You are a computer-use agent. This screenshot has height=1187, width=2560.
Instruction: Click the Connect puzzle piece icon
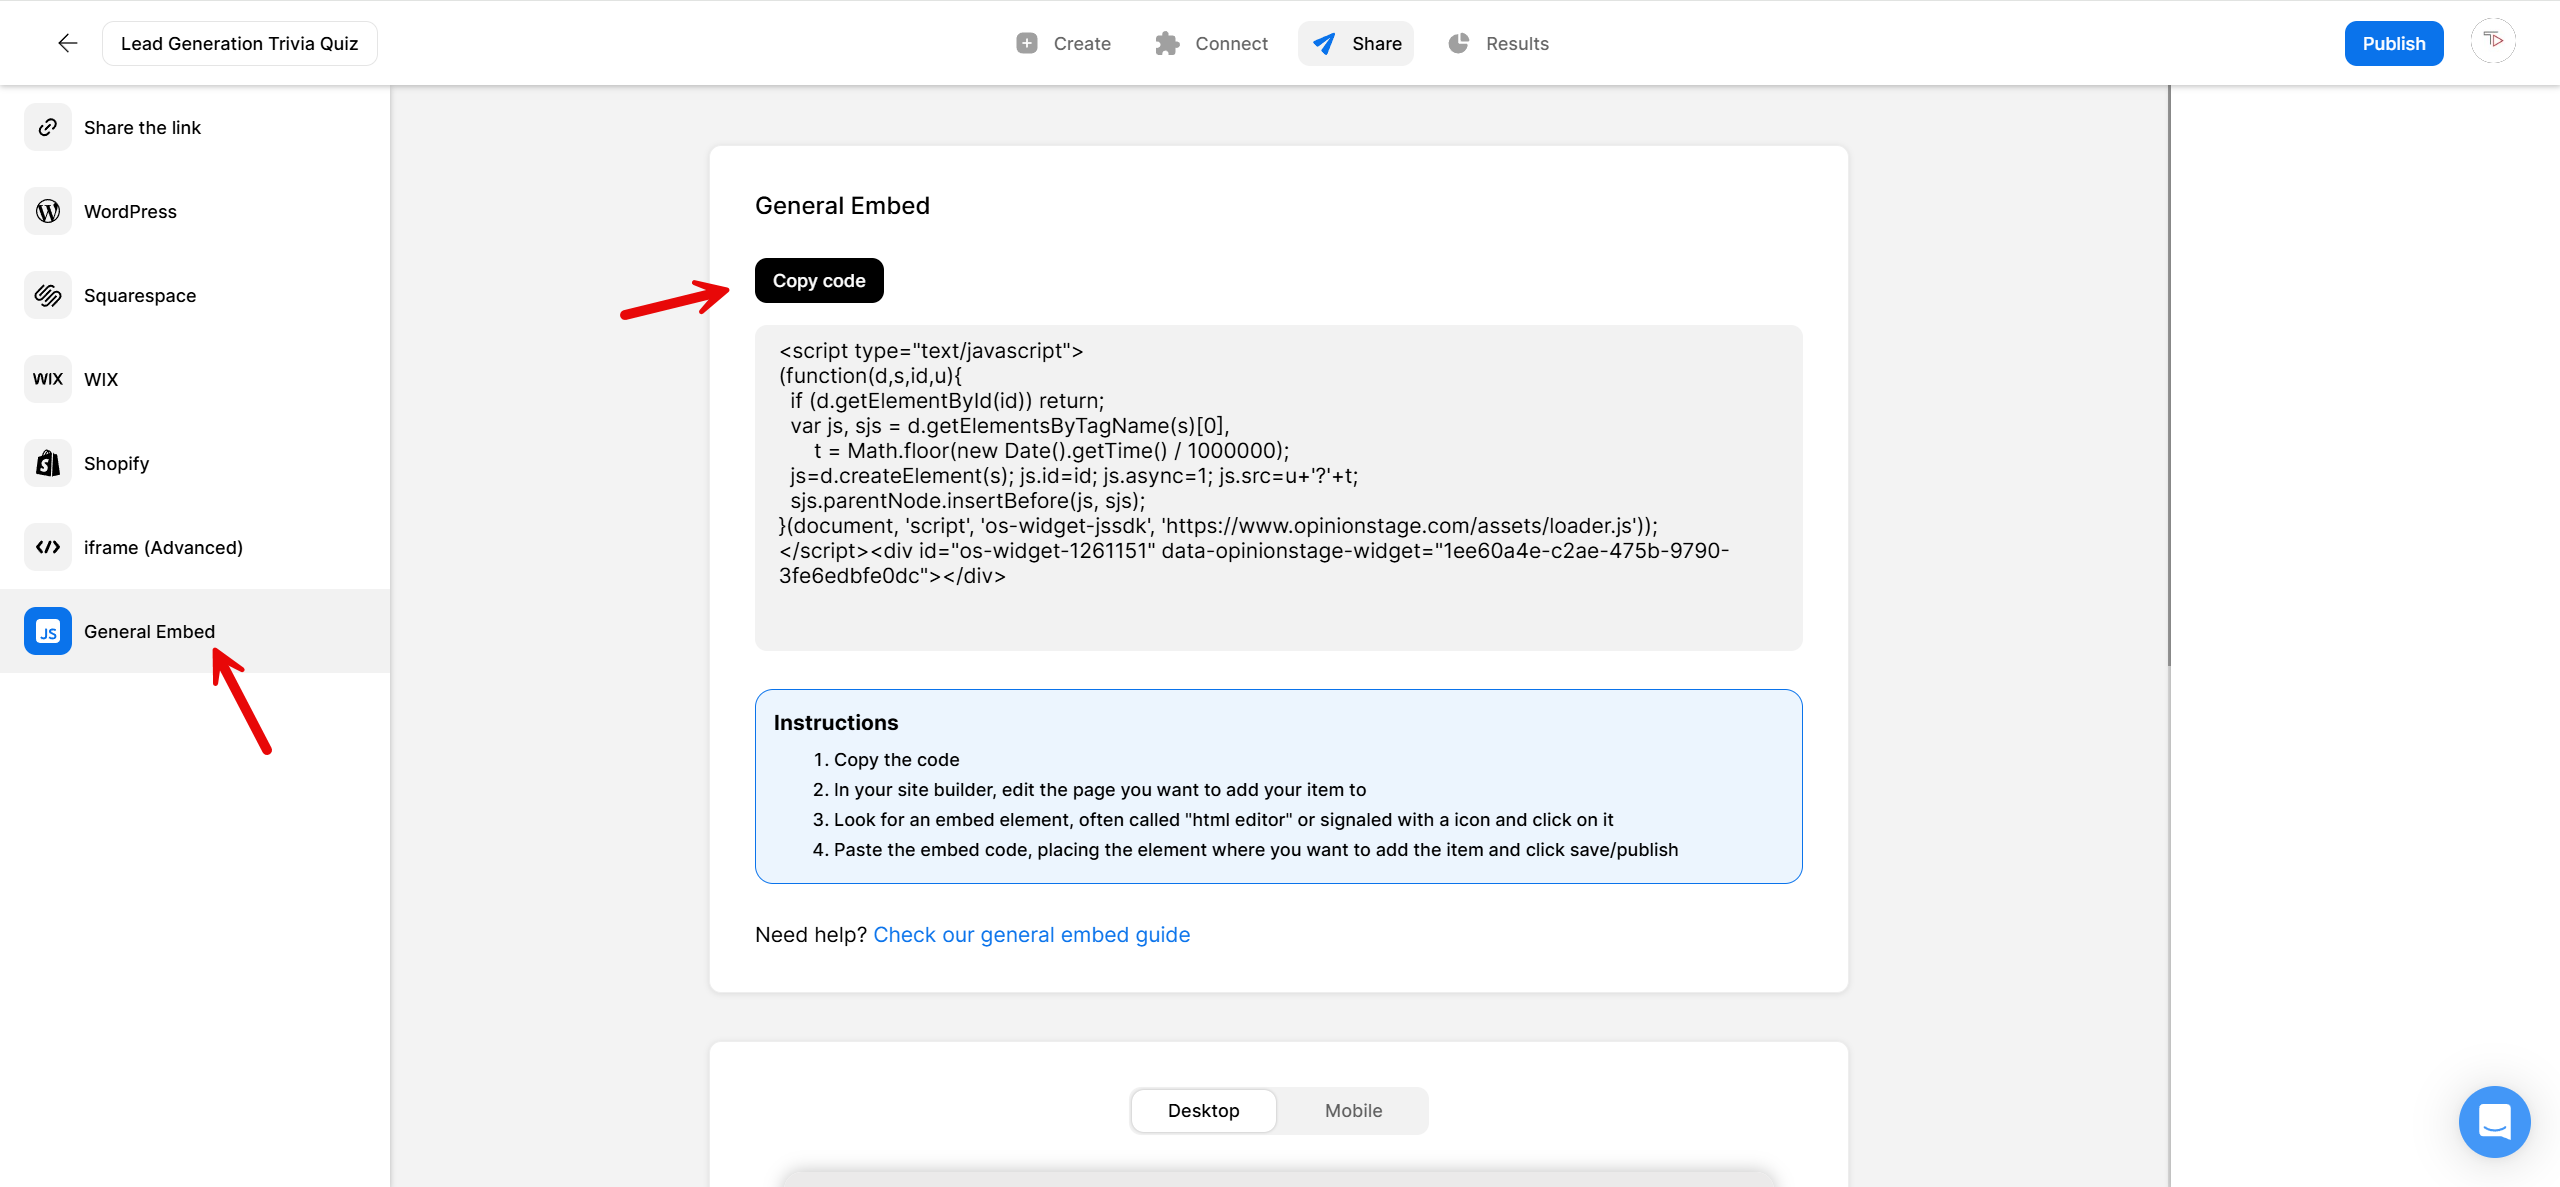[1166, 43]
